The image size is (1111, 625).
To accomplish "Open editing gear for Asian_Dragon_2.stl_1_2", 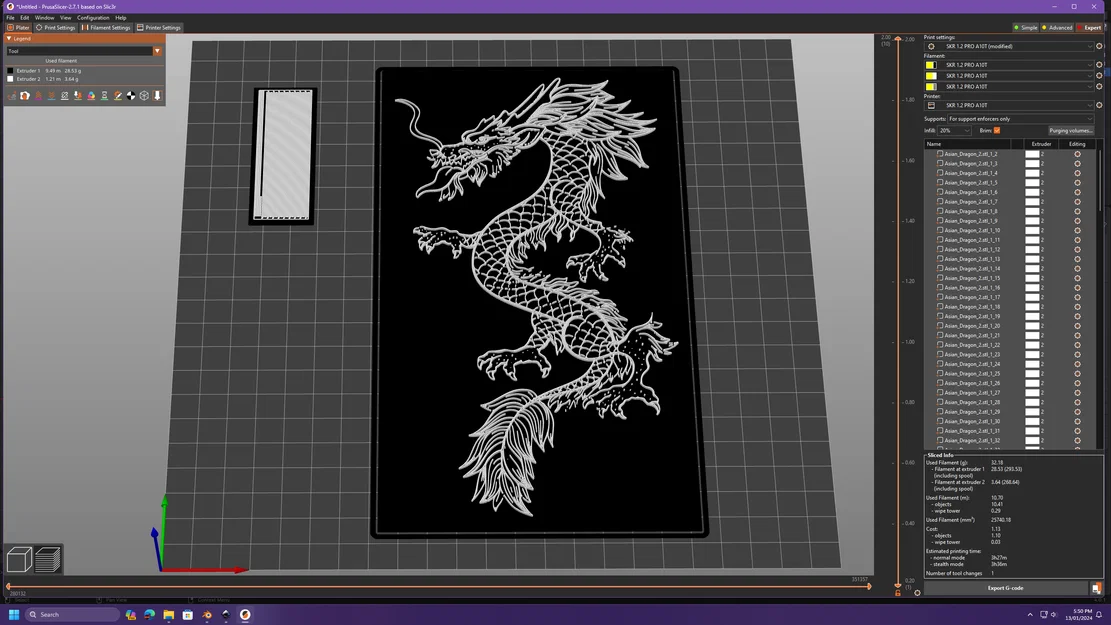I will pyautogui.click(x=1077, y=154).
